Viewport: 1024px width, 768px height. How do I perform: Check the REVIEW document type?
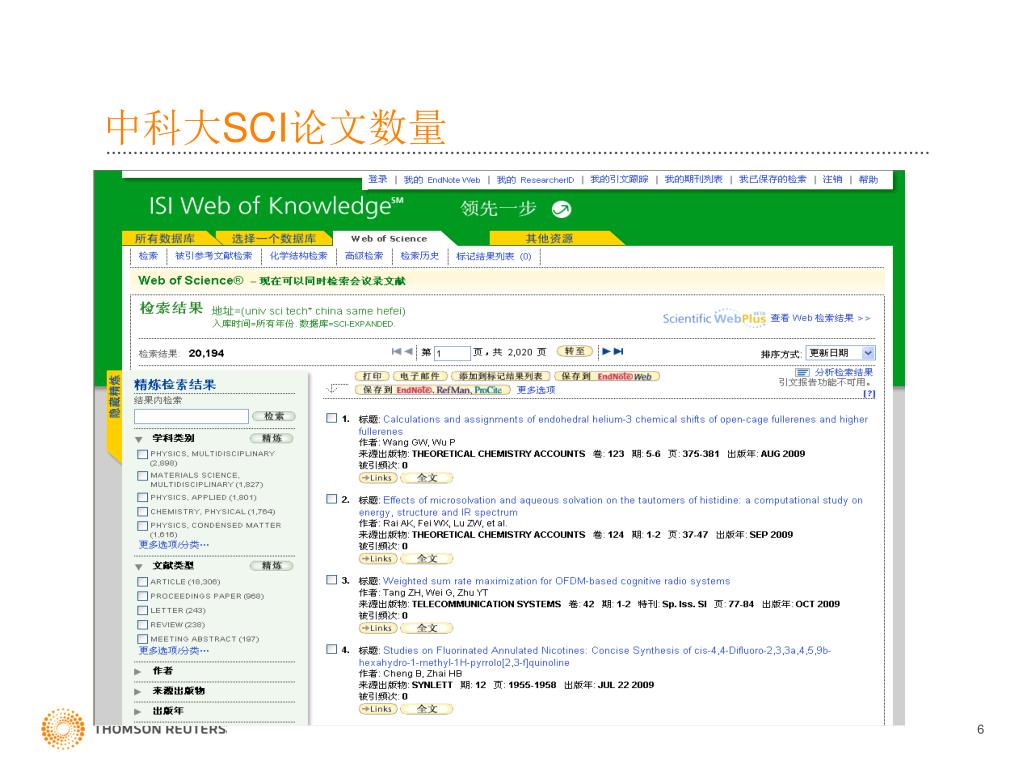(142, 625)
